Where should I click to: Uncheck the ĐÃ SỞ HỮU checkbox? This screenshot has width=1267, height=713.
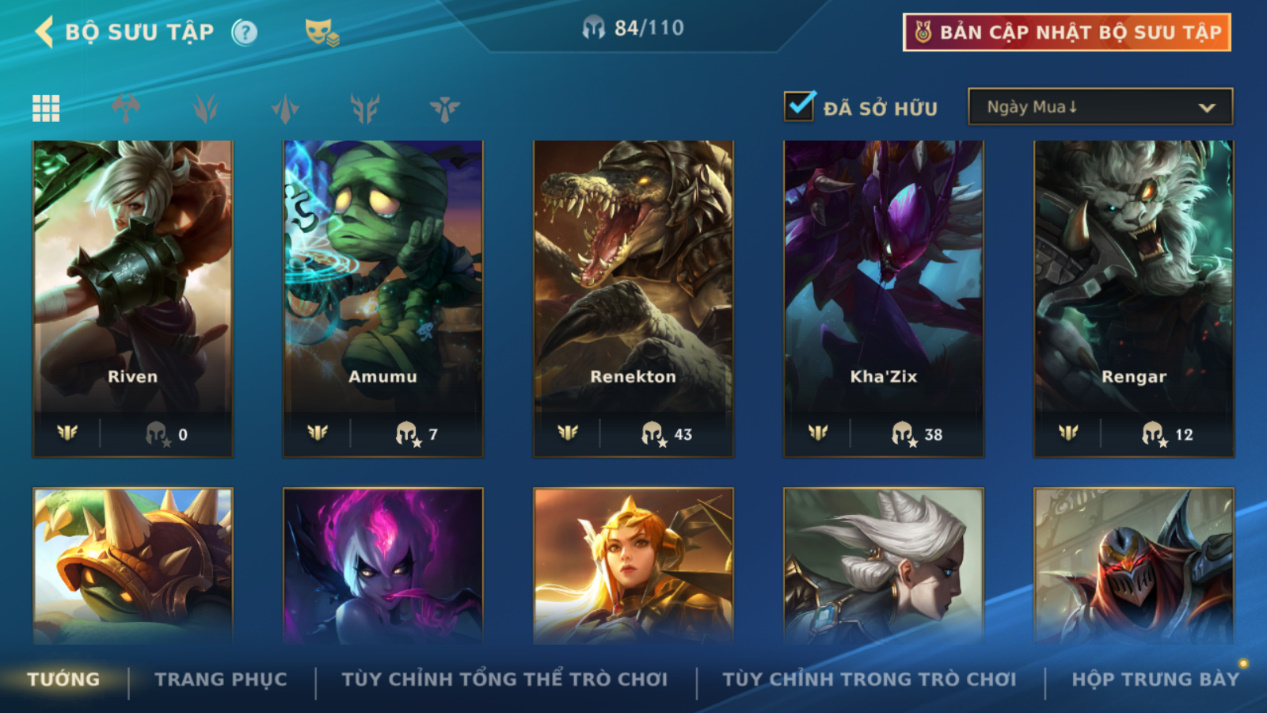click(x=799, y=106)
